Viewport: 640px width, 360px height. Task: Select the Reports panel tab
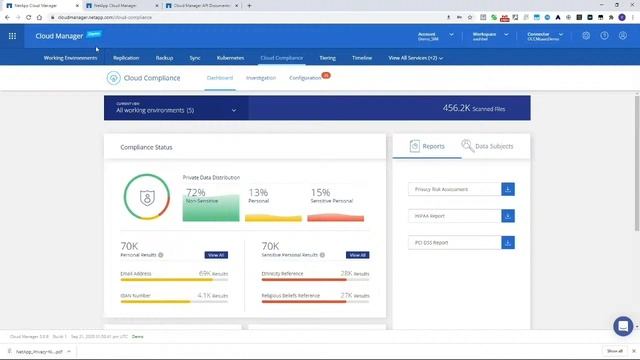pyautogui.click(x=427, y=146)
